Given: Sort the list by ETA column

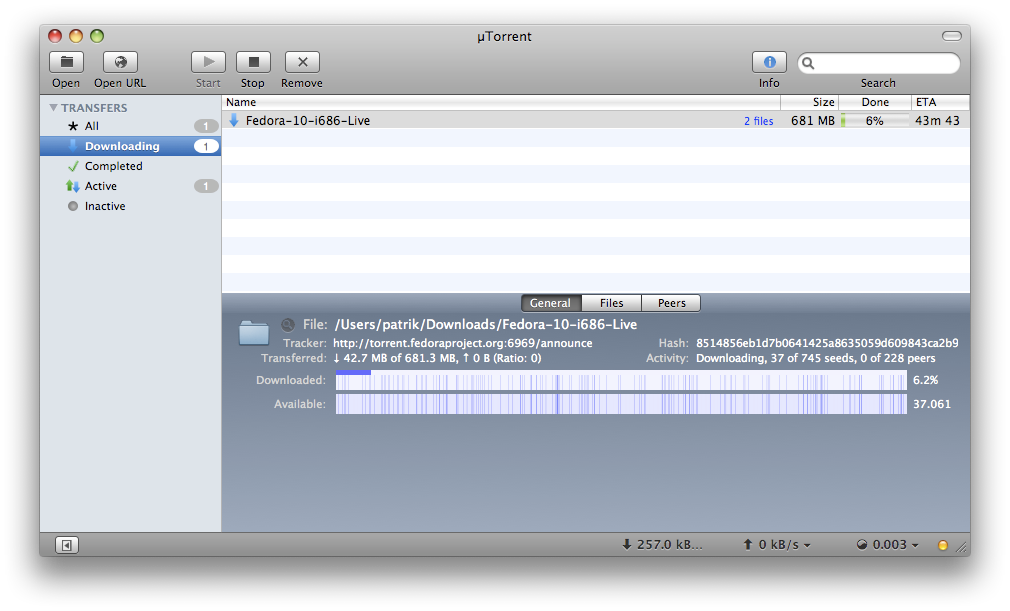Looking at the screenshot, I should coord(940,102).
